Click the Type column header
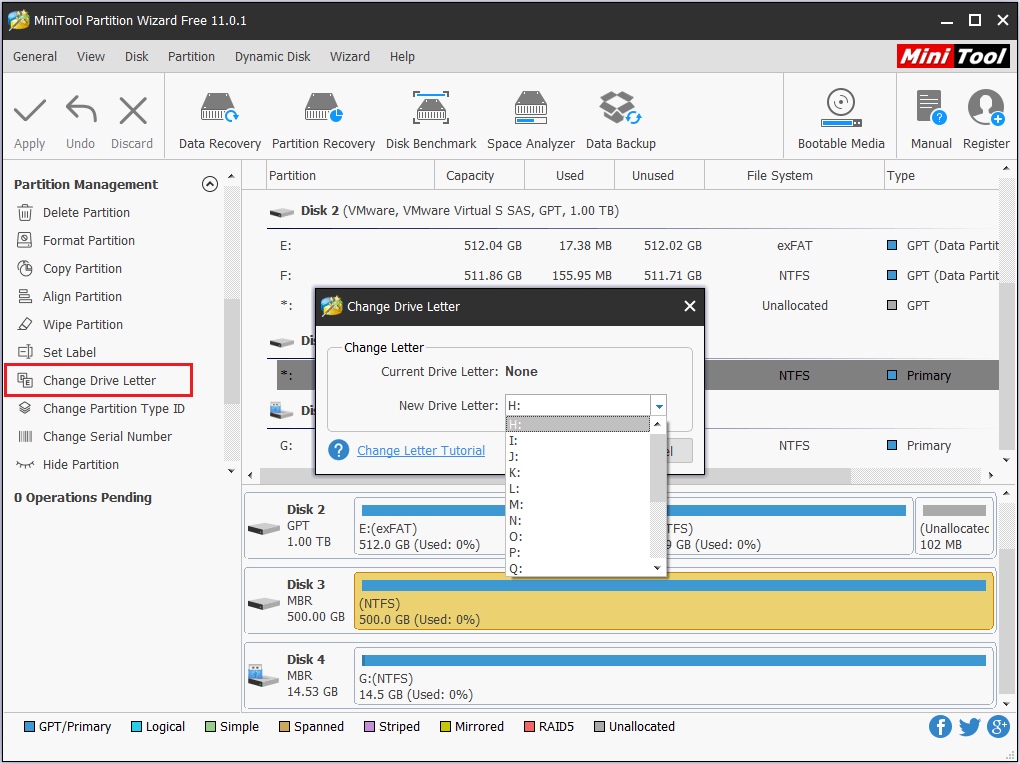The height and width of the screenshot is (764, 1020). point(941,176)
